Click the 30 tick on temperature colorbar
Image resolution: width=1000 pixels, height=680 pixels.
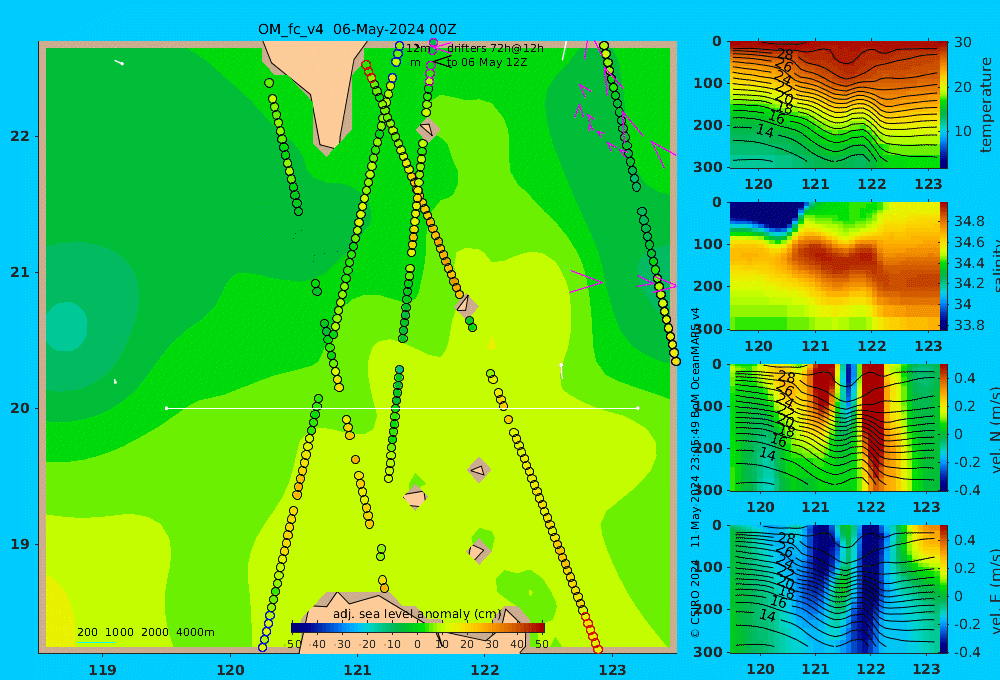click(x=962, y=42)
